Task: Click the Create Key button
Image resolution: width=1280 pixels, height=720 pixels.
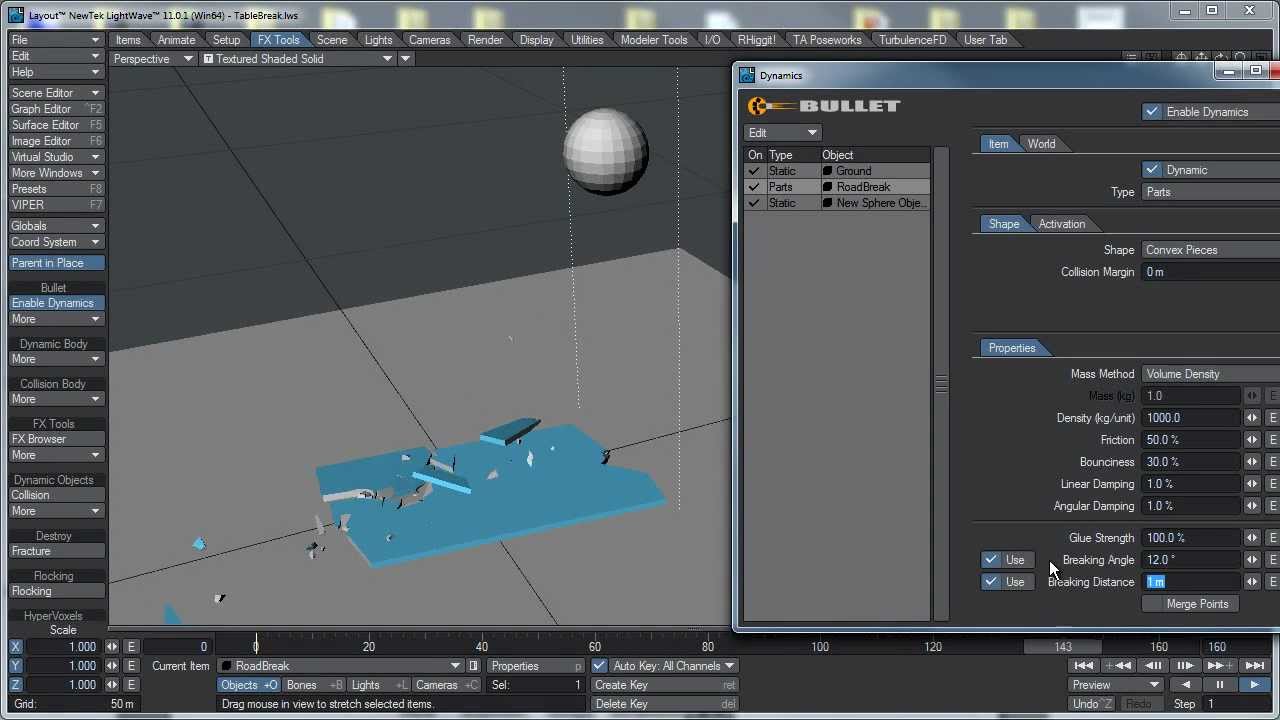Action: tap(664, 685)
